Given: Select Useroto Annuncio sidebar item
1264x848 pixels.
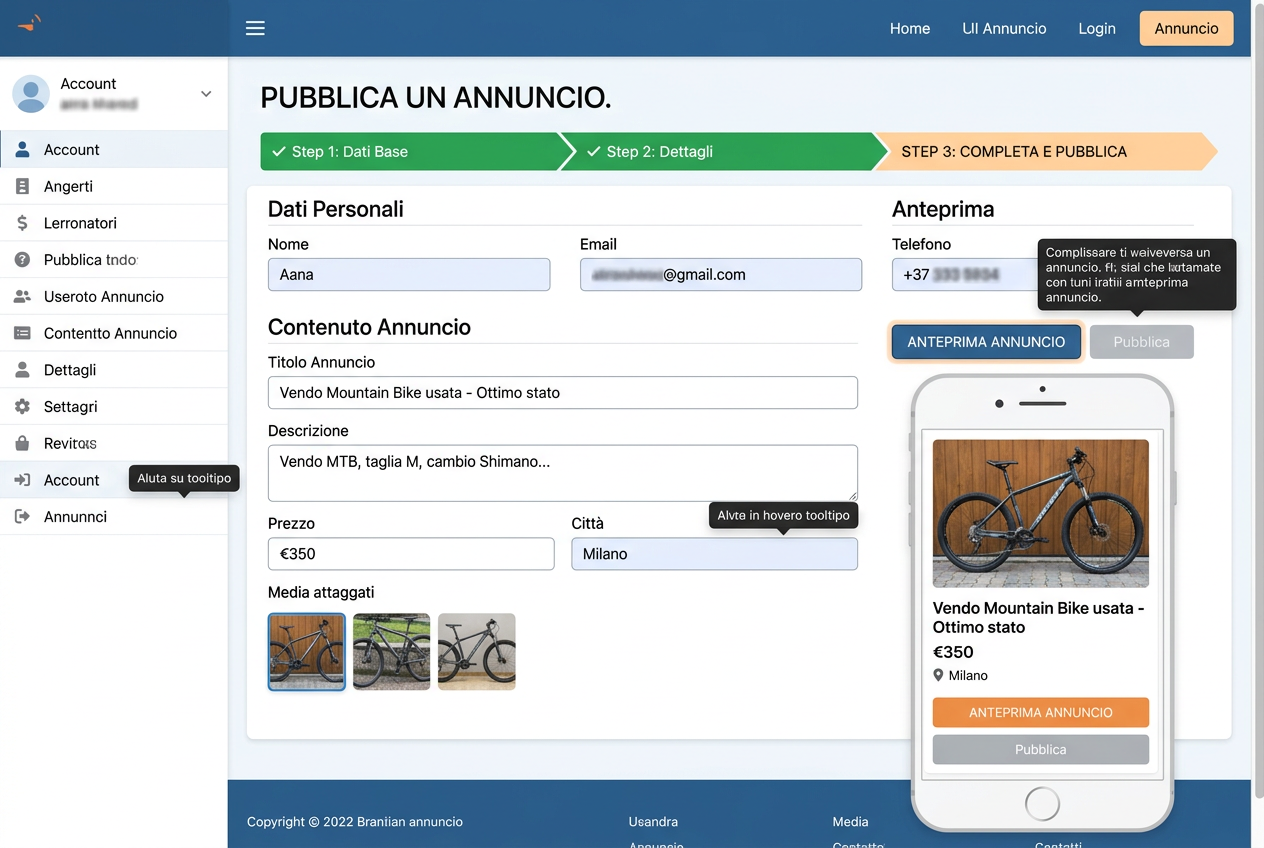Looking at the screenshot, I should pyautogui.click(x=114, y=297).
